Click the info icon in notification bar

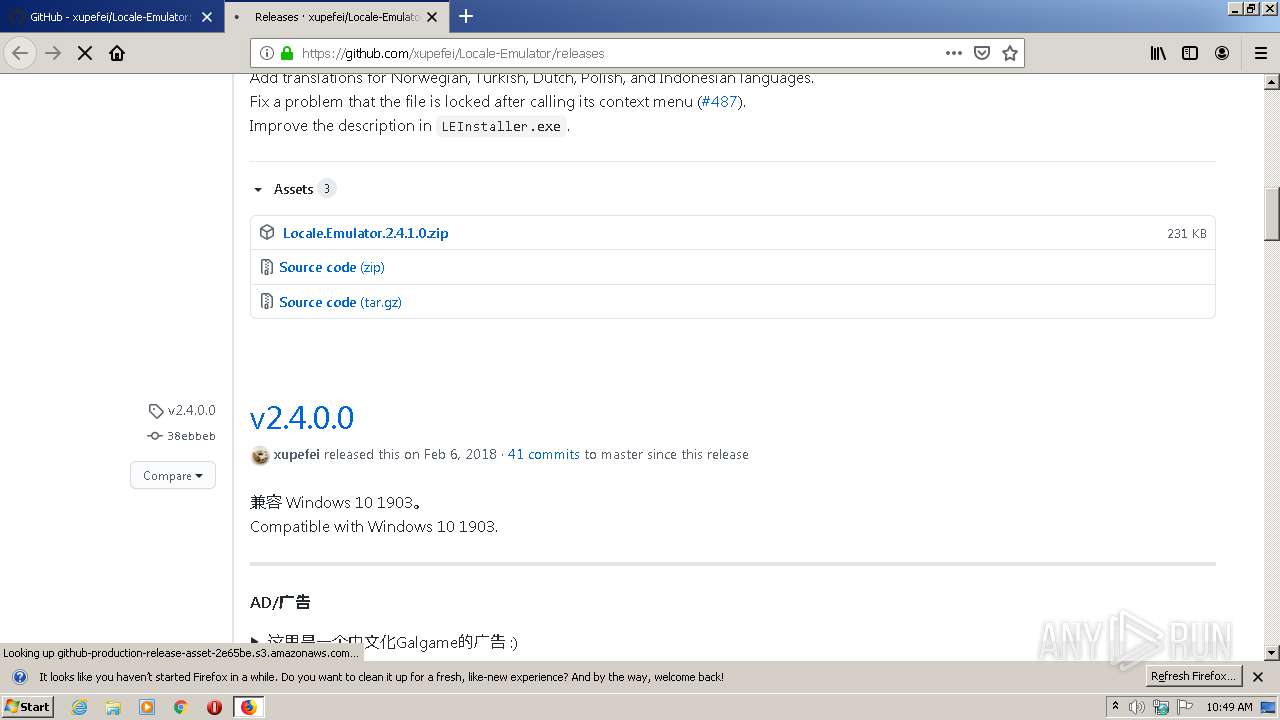(x=19, y=677)
